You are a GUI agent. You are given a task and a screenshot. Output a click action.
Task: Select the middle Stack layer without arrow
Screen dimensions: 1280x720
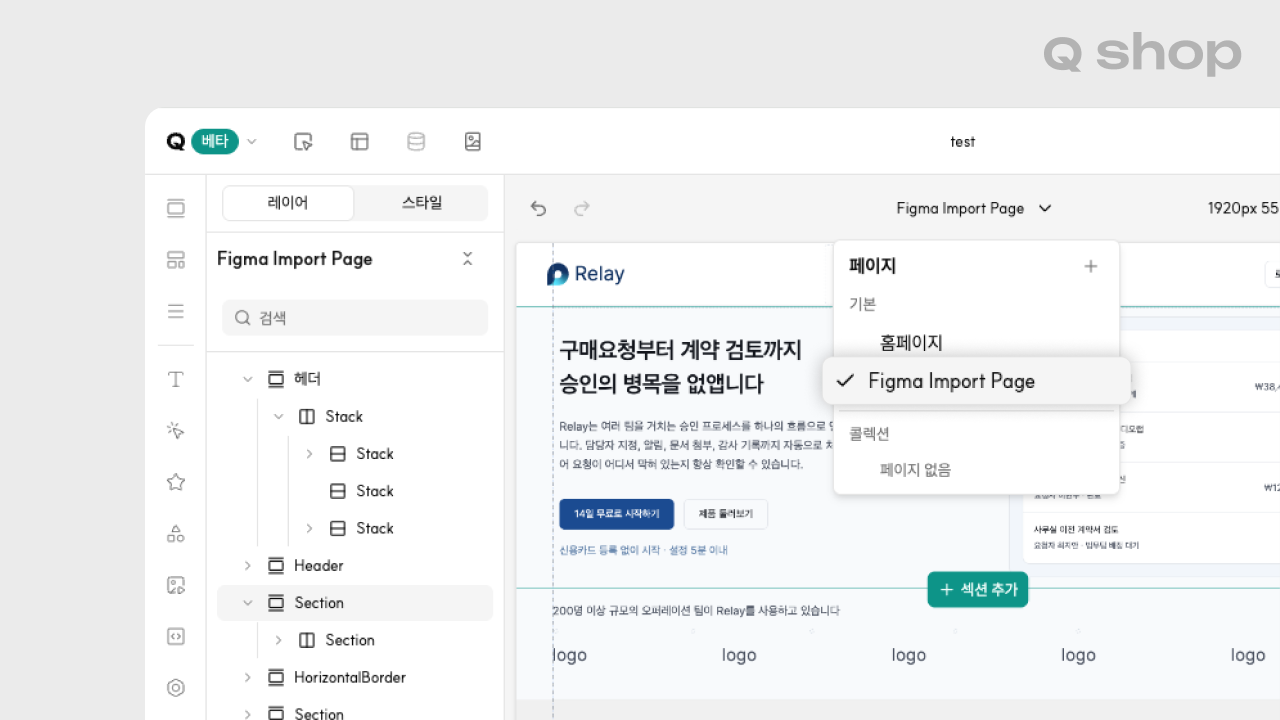[375, 491]
